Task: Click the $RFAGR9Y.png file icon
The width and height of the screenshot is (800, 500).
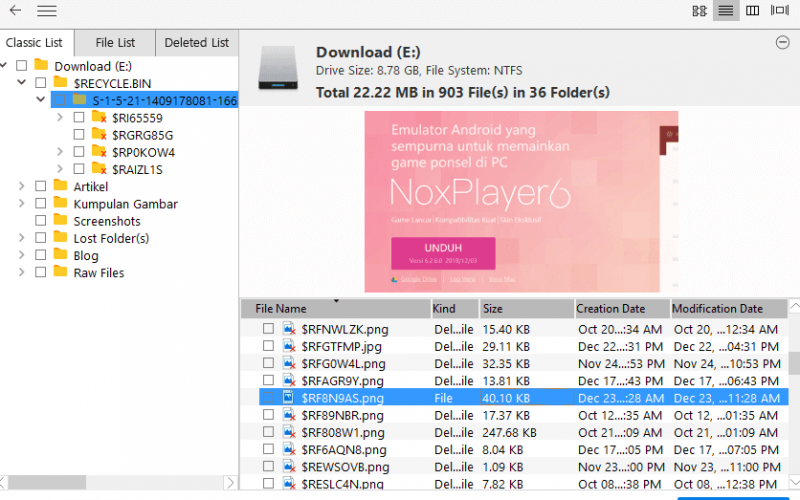Action: pyautogui.click(x=289, y=381)
